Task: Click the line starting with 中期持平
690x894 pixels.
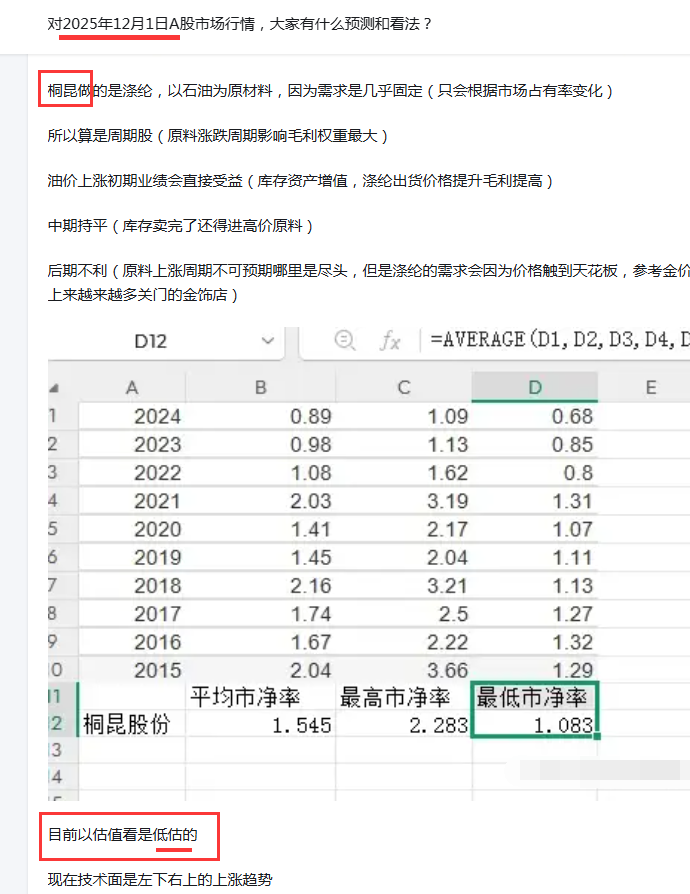Action: (181, 226)
